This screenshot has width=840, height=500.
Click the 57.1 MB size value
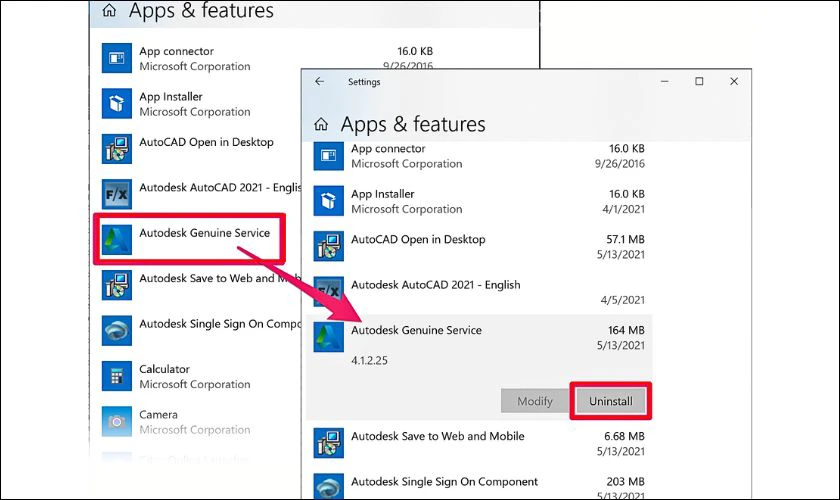pos(625,239)
